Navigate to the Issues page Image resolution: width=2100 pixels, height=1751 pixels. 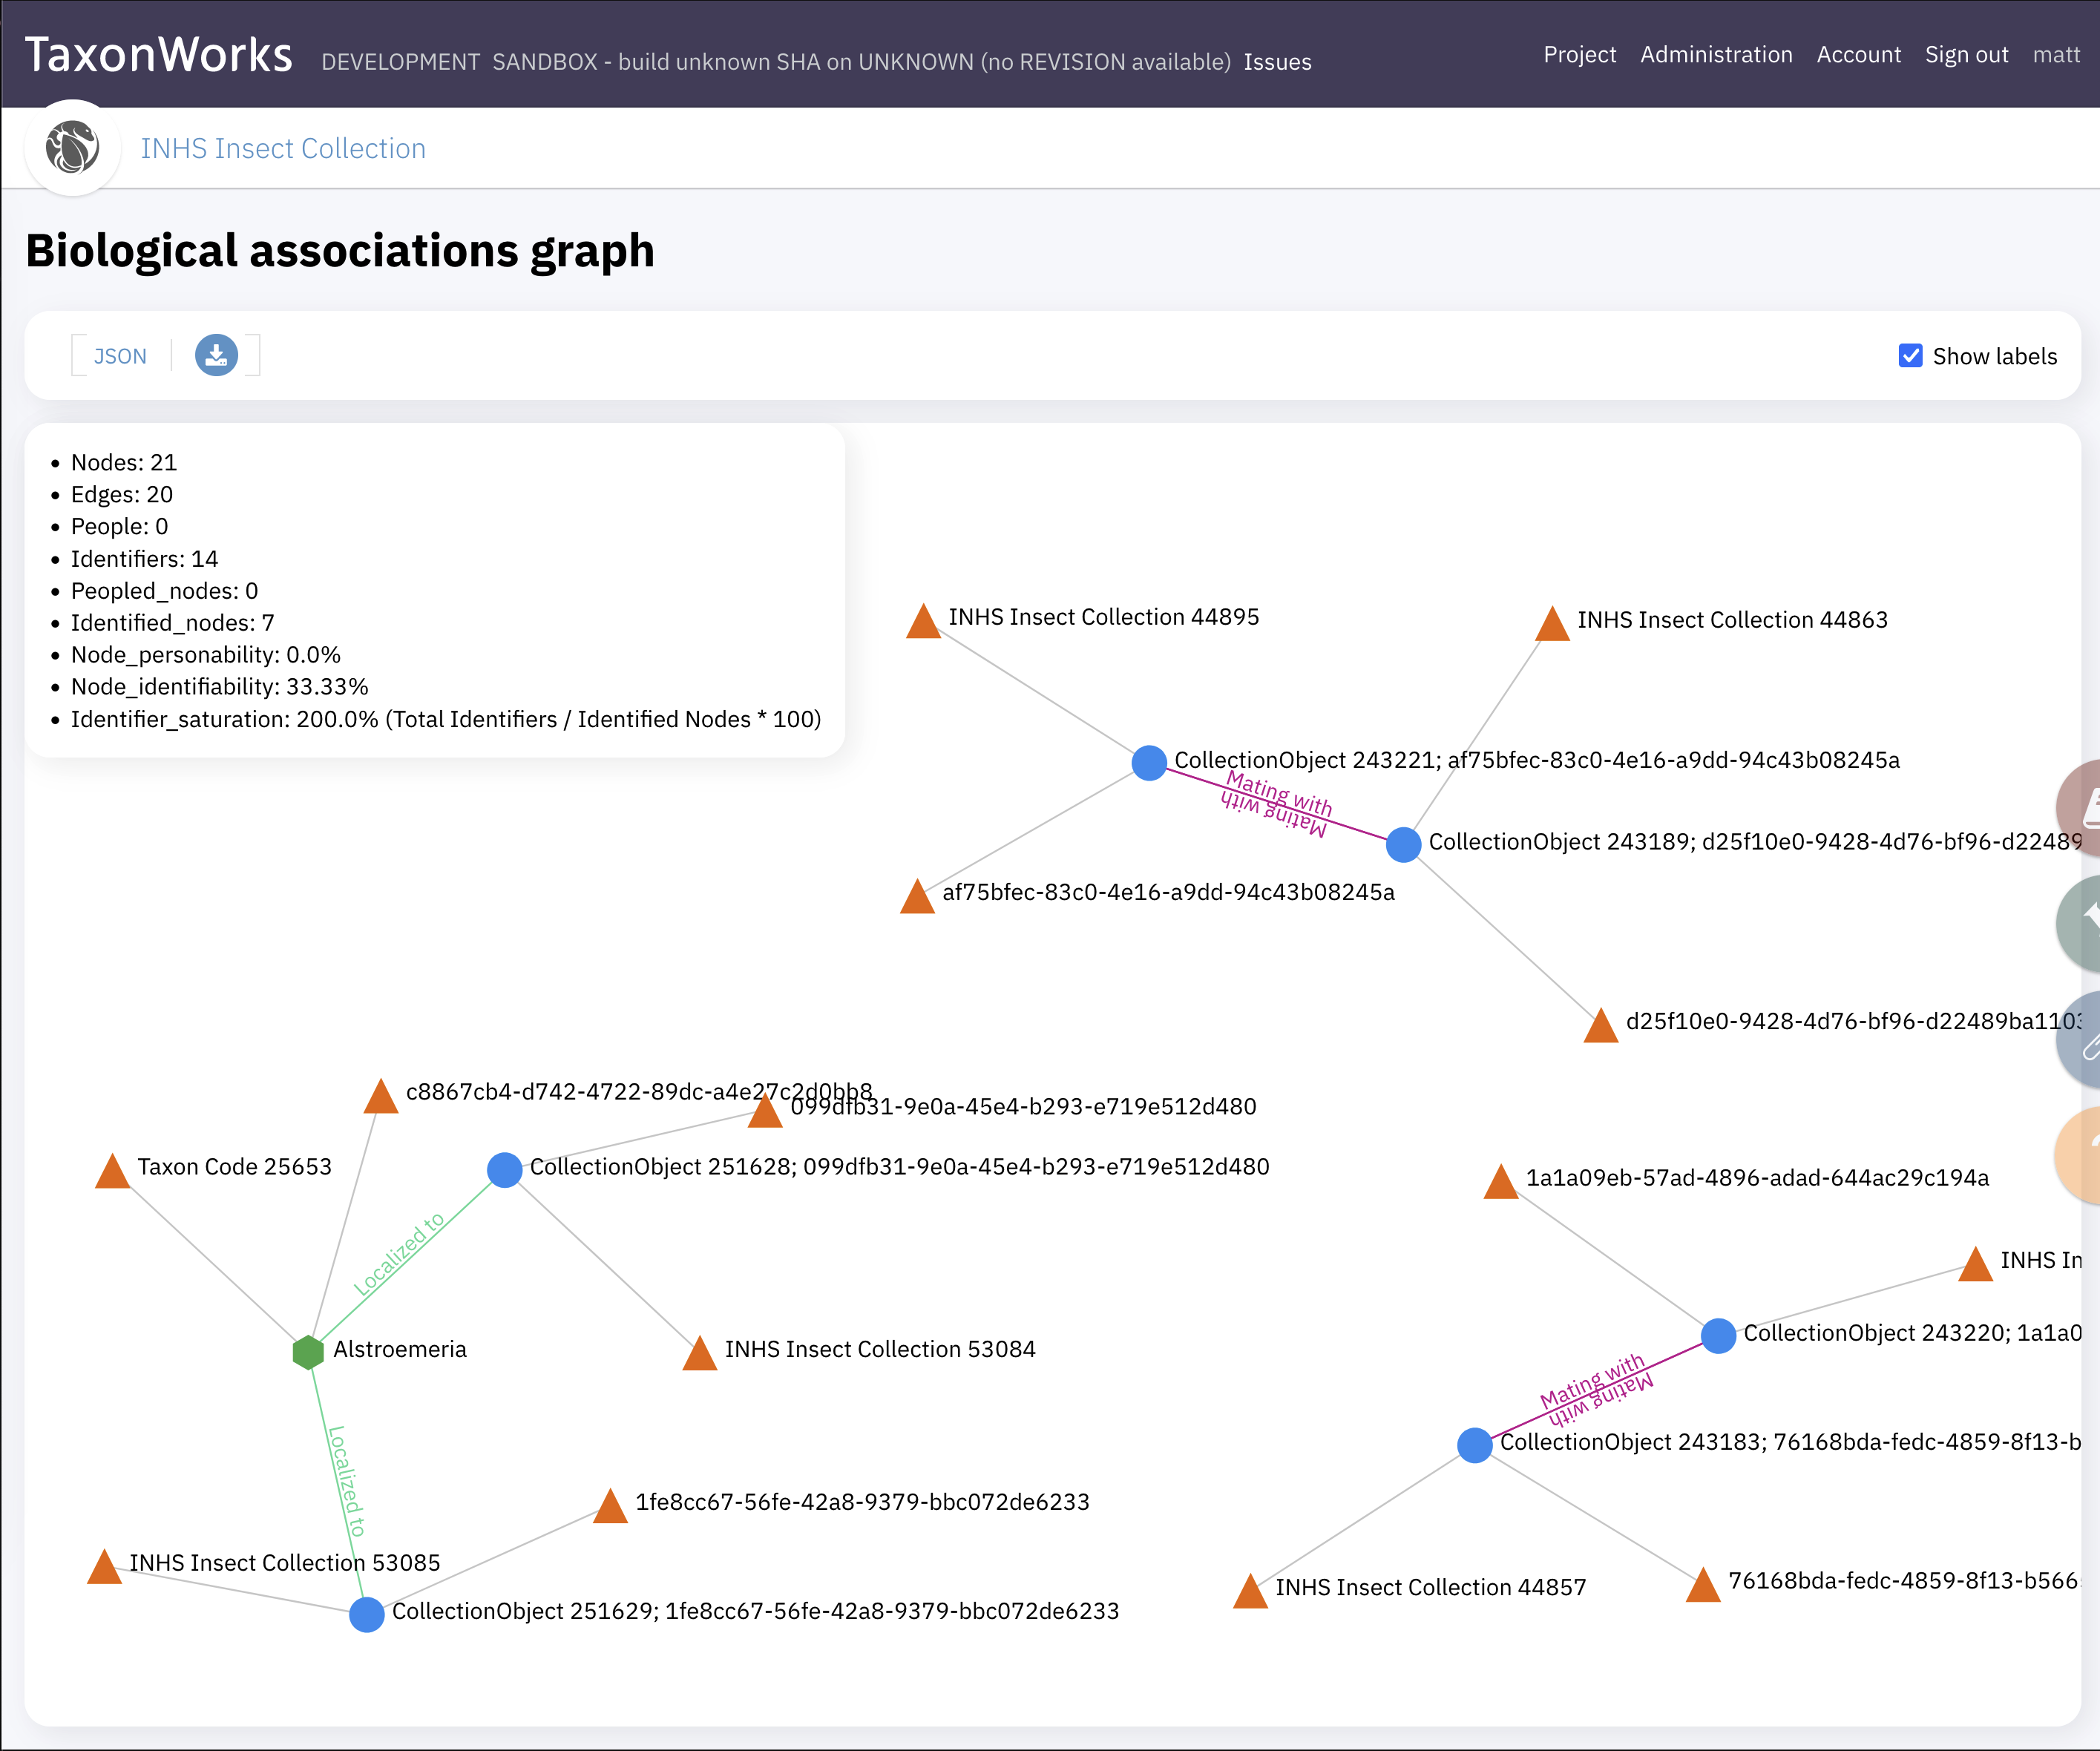point(1277,62)
